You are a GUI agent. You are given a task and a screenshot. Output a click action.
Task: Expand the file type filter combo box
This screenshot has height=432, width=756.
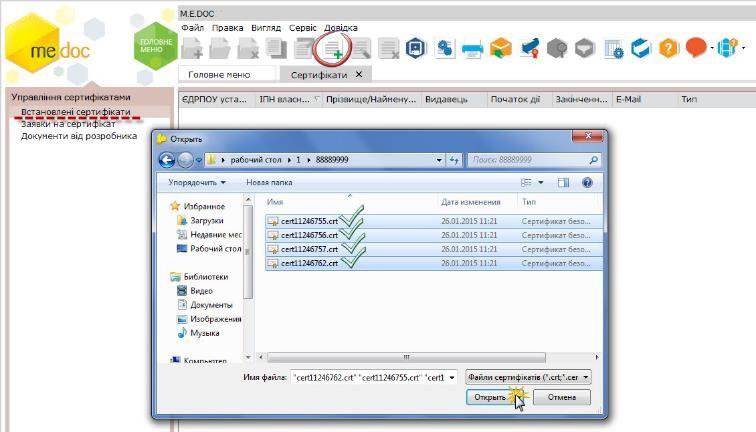pyautogui.click(x=528, y=378)
